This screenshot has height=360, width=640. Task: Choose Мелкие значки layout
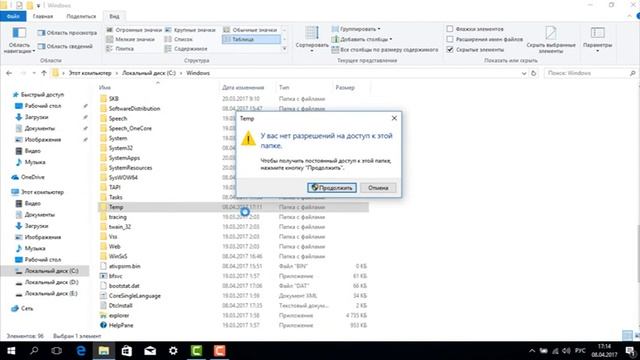[131, 39]
